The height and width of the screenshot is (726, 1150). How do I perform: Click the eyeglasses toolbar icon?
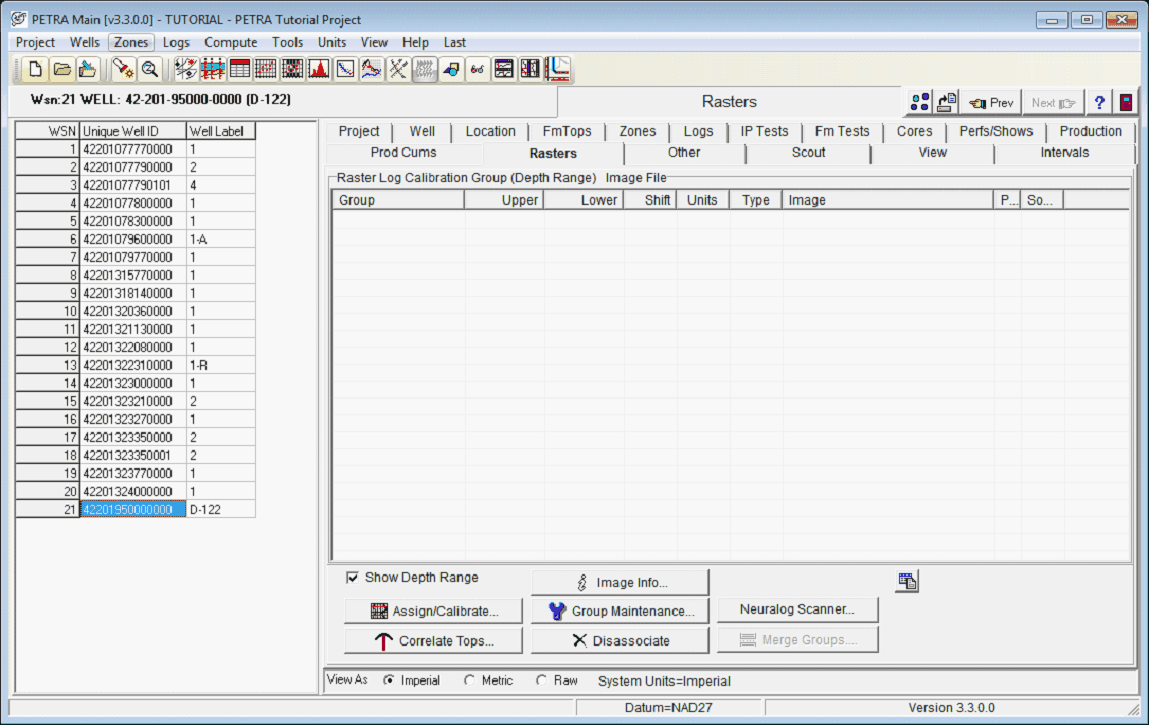click(477, 69)
